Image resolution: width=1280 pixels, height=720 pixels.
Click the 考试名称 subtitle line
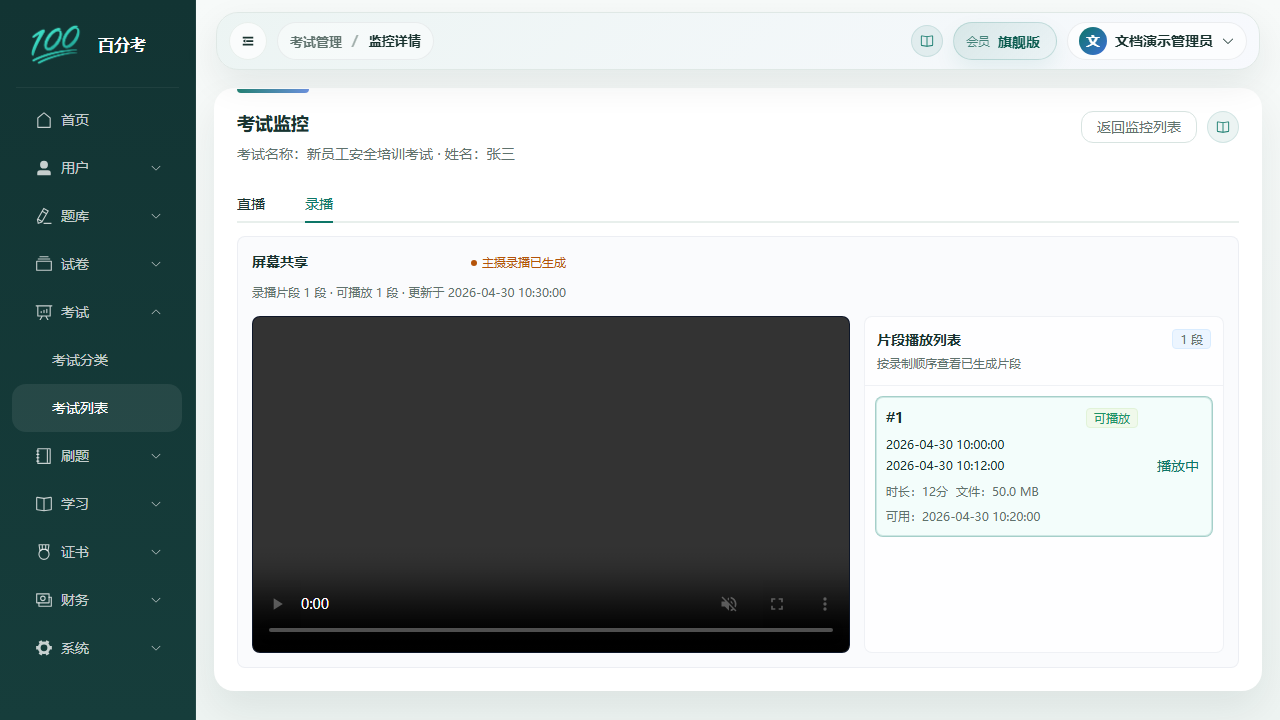[376, 155]
